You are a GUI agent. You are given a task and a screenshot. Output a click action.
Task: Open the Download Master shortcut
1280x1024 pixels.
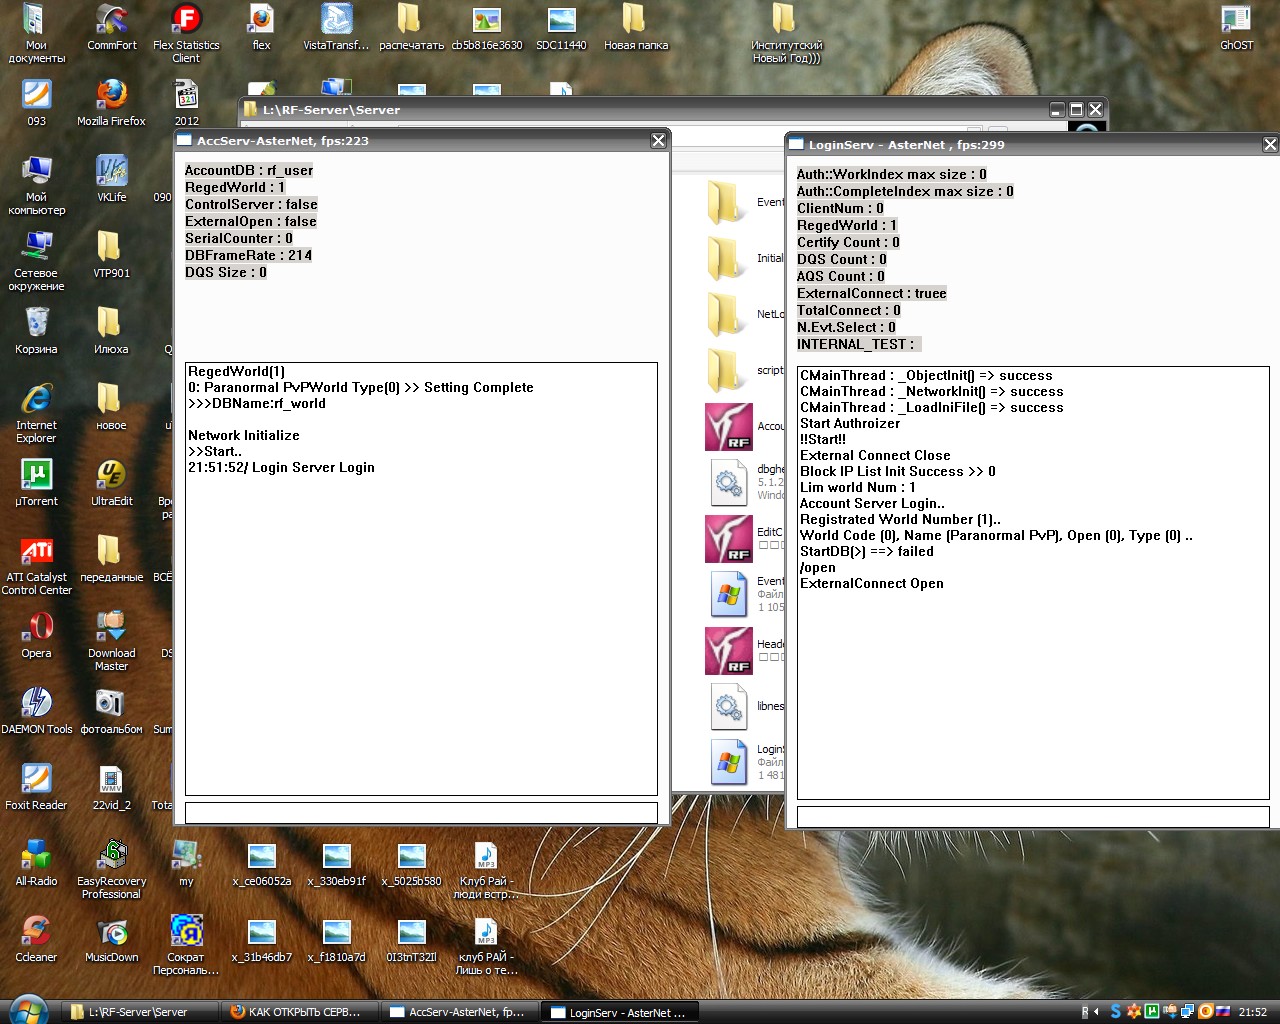pyautogui.click(x=111, y=628)
